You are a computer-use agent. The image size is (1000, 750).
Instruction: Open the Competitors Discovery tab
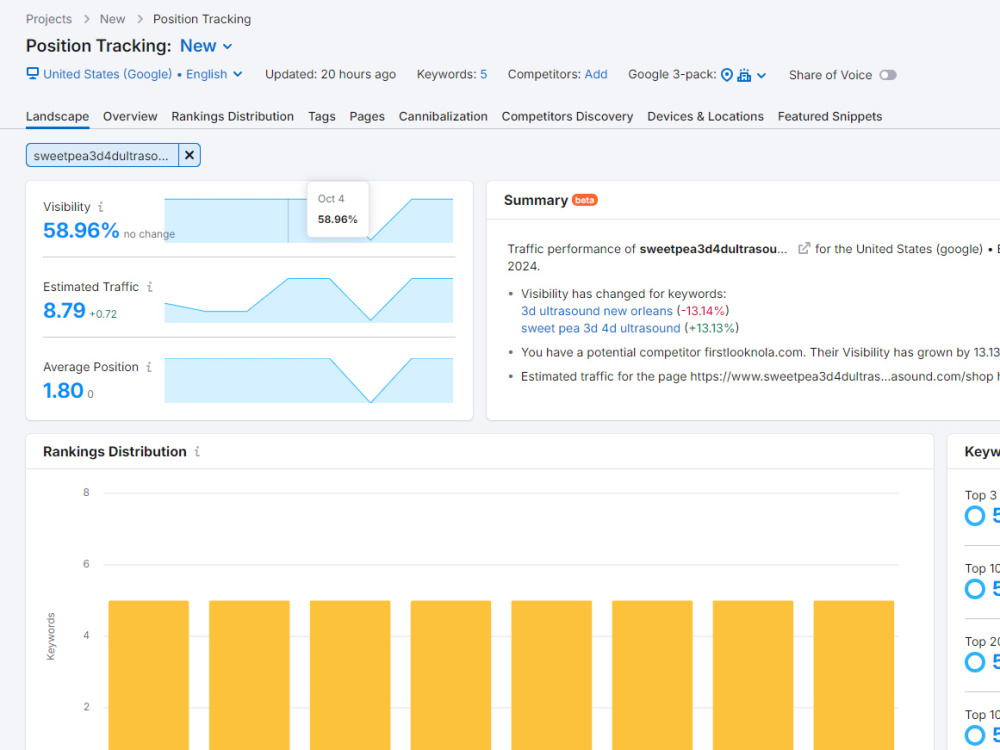coord(567,117)
